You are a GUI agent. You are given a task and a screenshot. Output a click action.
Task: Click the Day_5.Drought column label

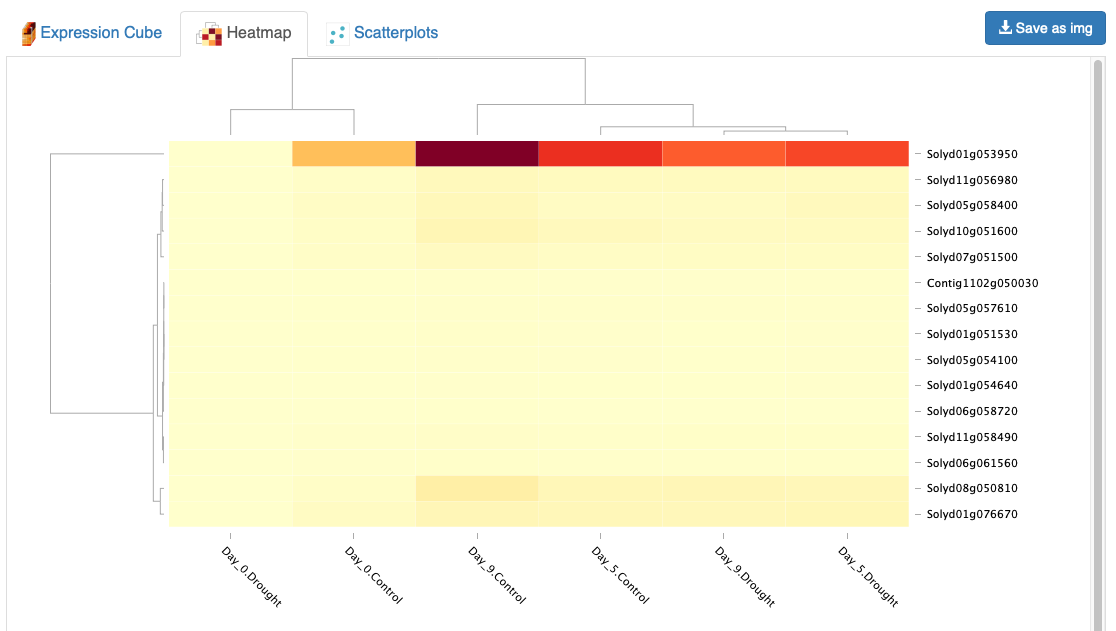[x=868, y=576]
